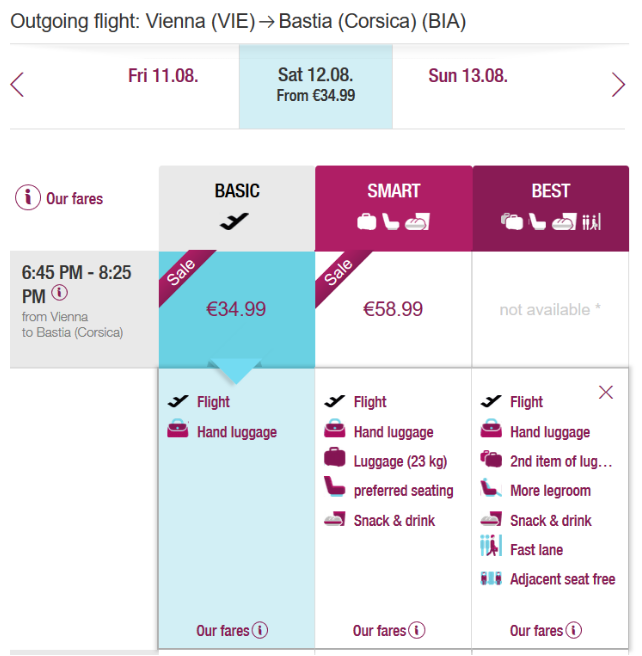Click the BEST fare fast lane icon in header

tap(592, 222)
